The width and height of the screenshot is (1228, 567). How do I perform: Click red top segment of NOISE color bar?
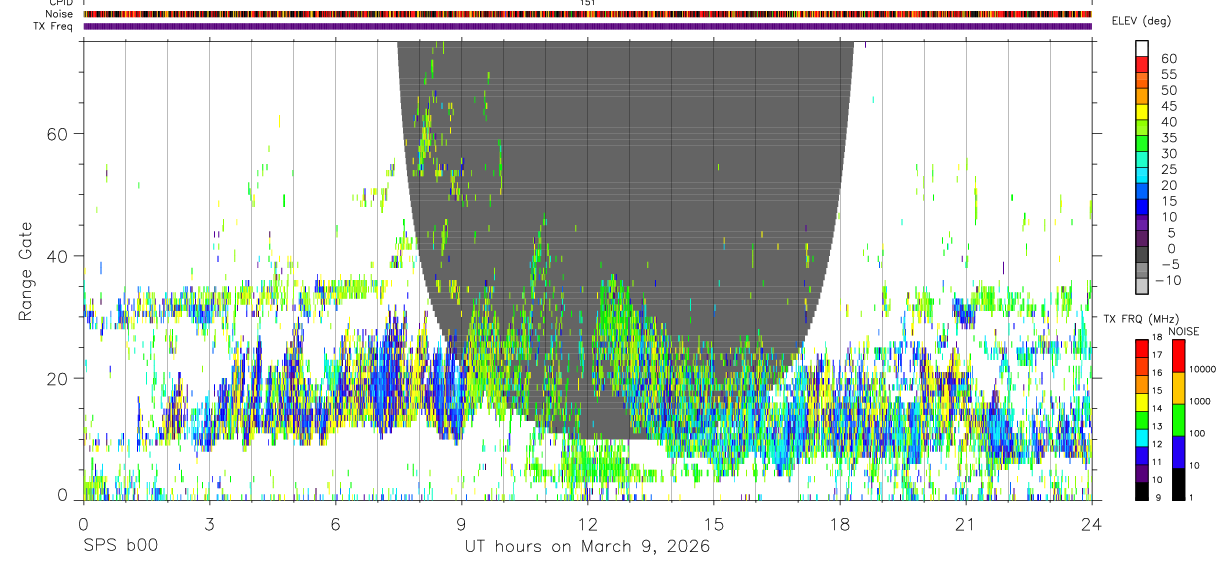pyautogui.click(x=1178, y=356)
